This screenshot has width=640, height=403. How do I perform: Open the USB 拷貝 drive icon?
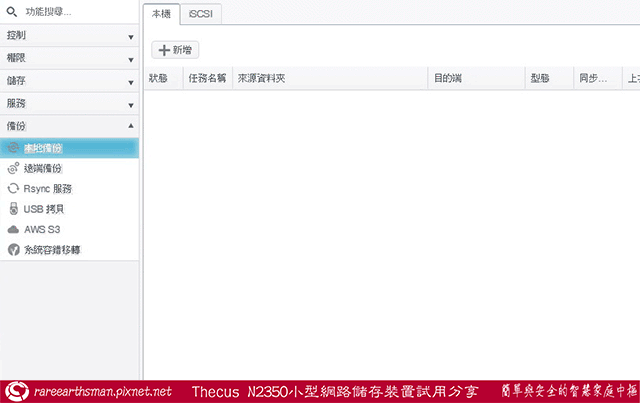(13, 209)
